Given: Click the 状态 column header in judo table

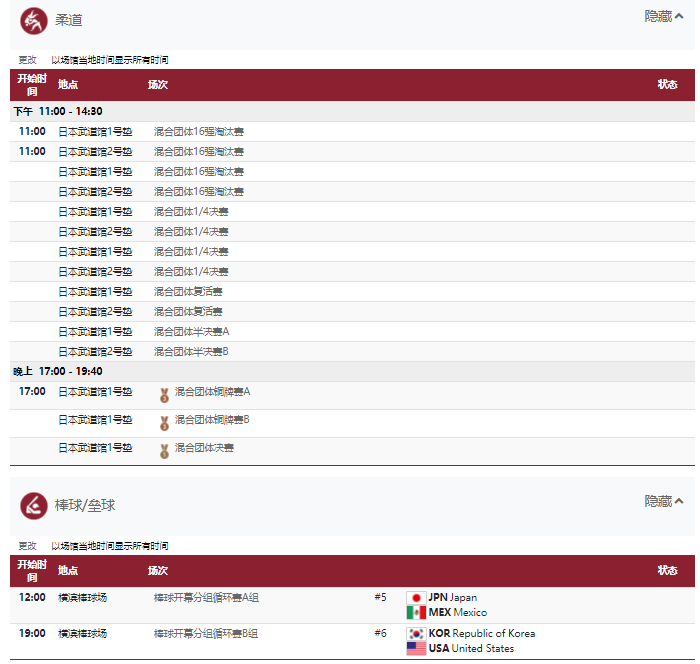Looking at the screenshot, I should click(667, 85).
